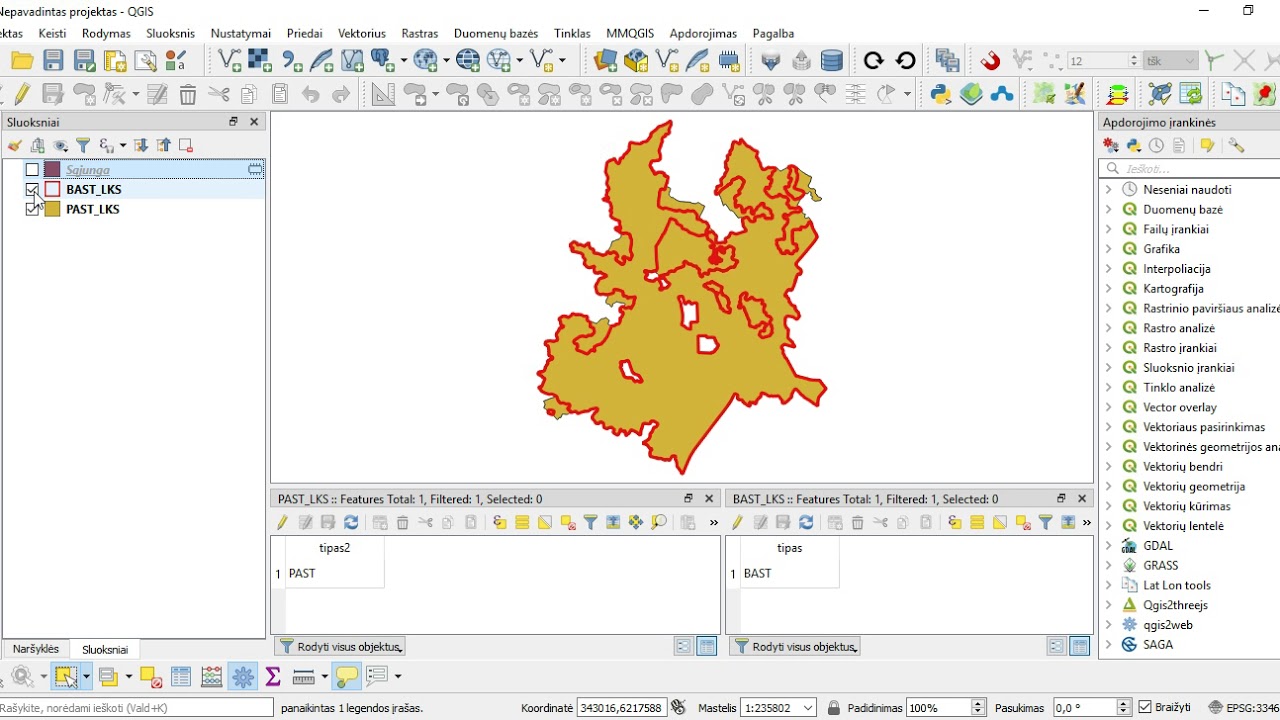Switch PAST_LKS table to form view
Image resolution: width=1280 pixels, height=720 pixels.
(x=683, y=647)
